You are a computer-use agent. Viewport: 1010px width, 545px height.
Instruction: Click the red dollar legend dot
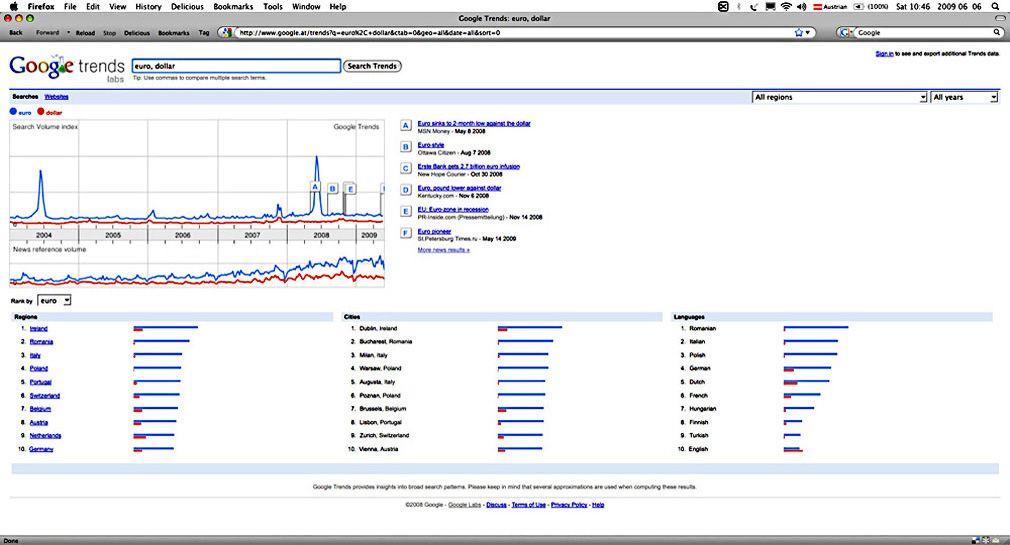(x=41, y=111)
